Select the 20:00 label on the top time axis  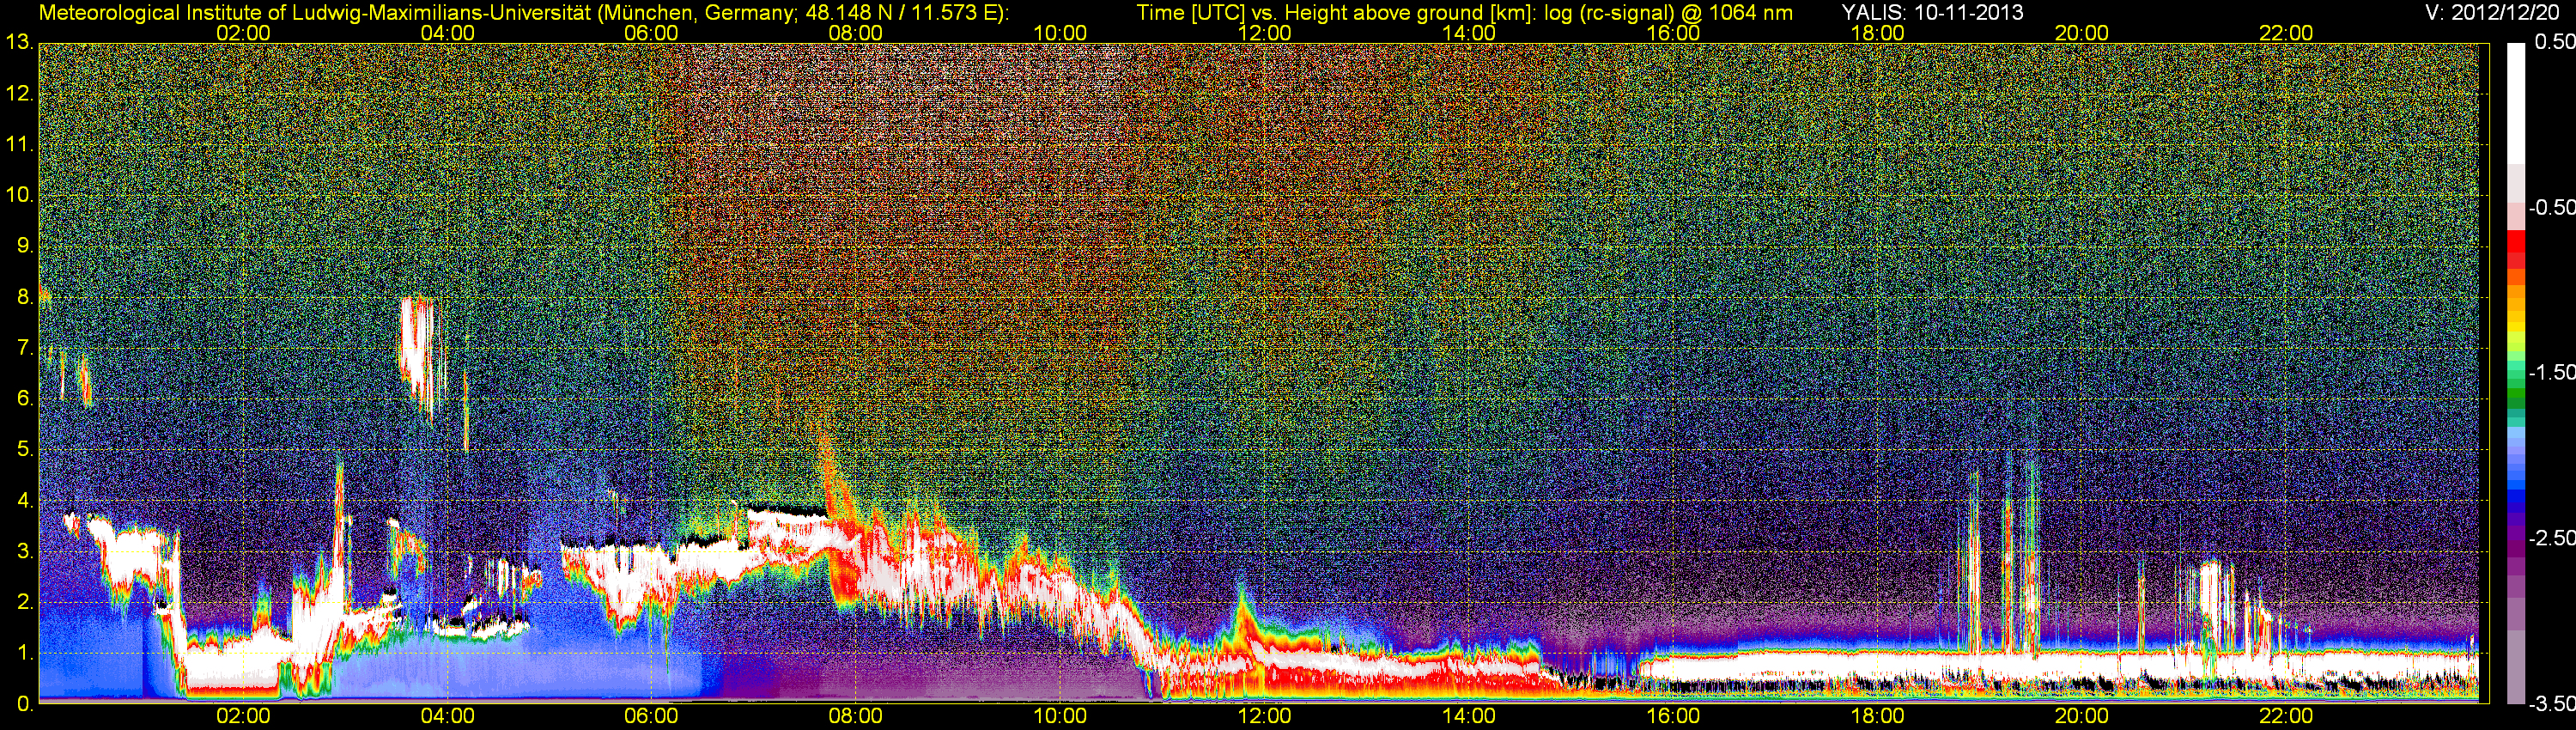click(2082, 33)
